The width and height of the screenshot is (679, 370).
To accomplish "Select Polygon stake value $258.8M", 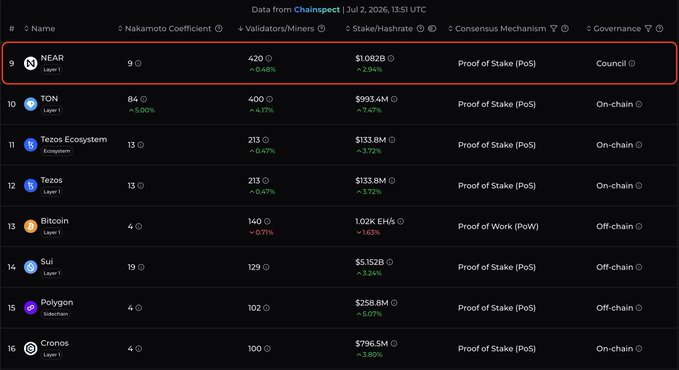I will point(372,303).
